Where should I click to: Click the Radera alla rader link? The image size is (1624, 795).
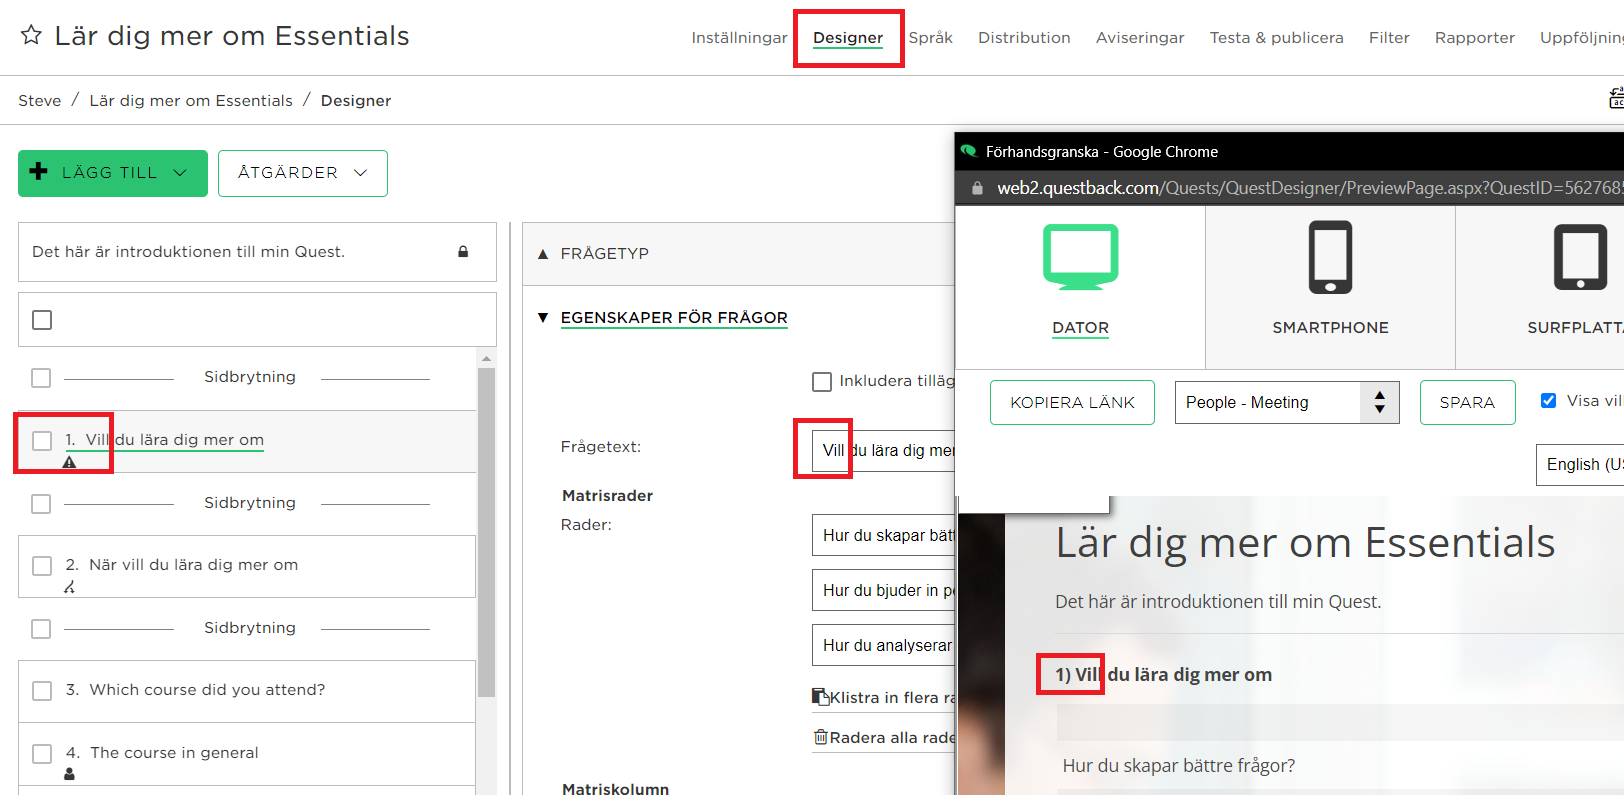pyautogui.click(x=892, y=738)
